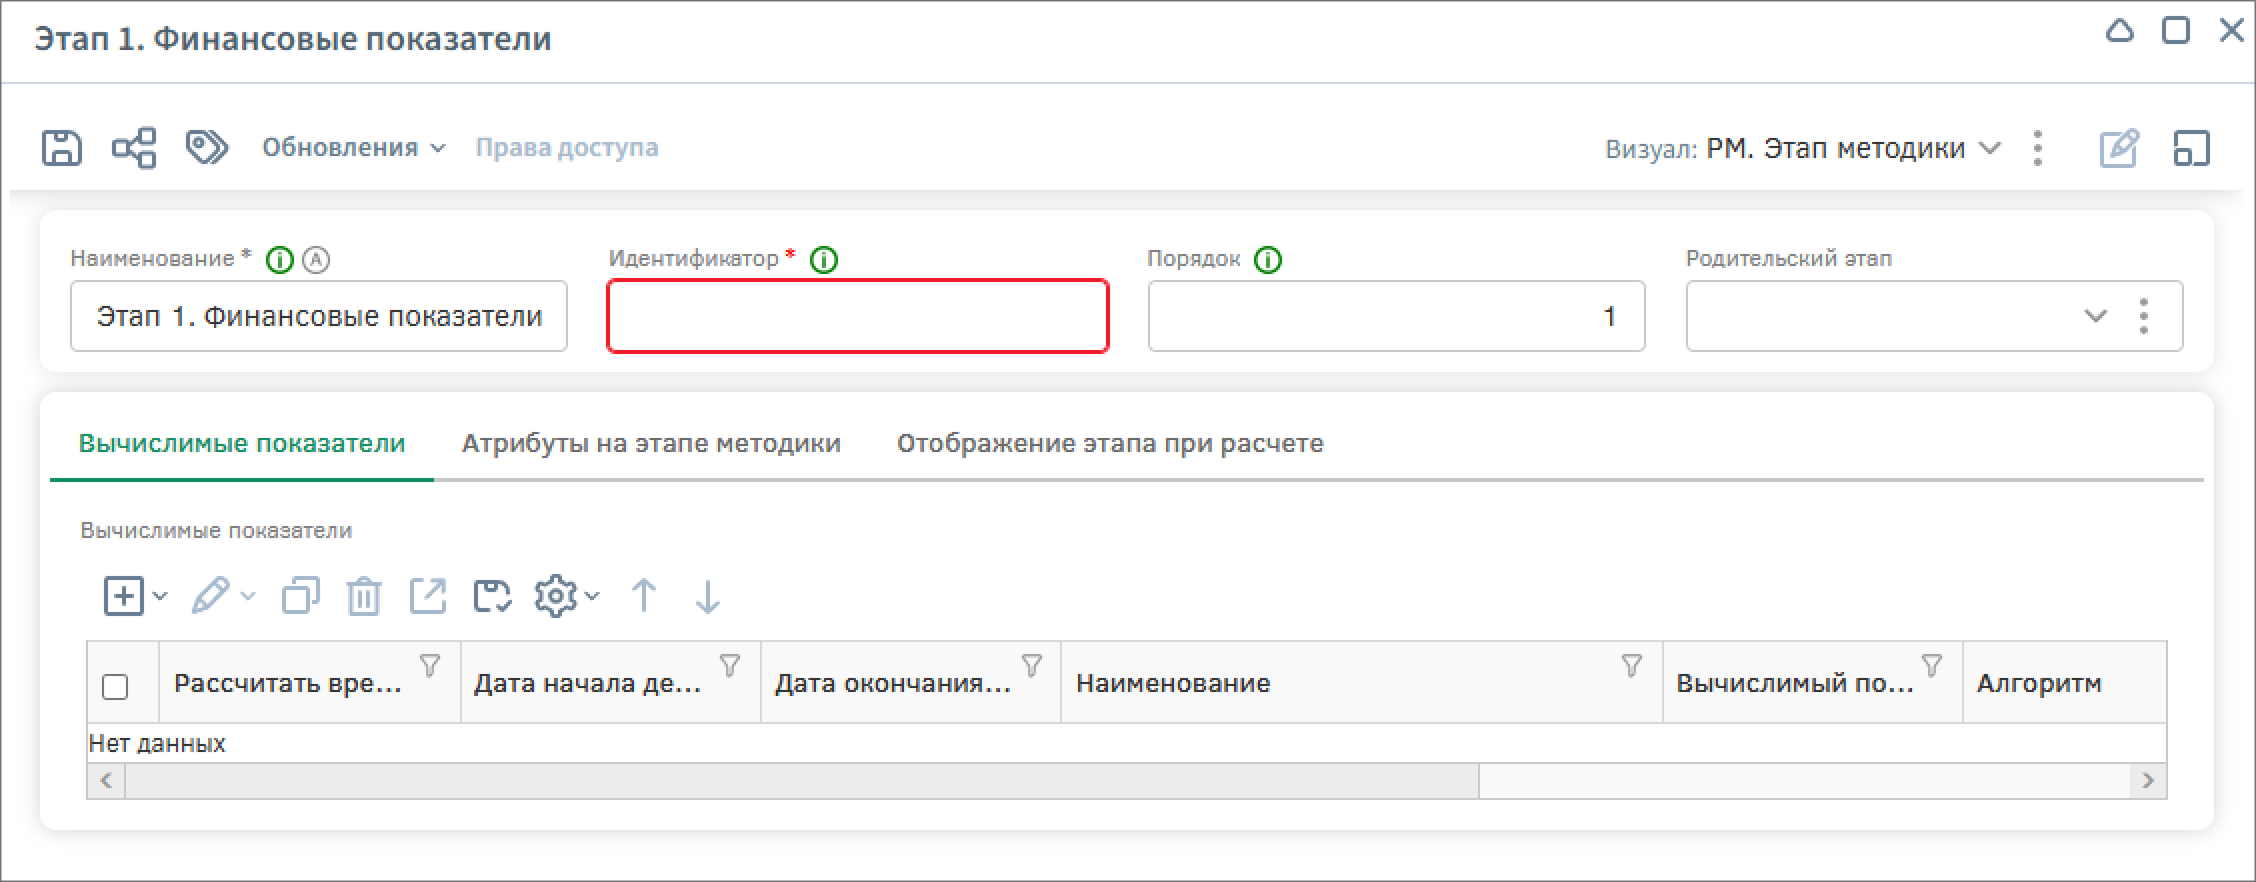Click into the empty Идентификатор field
The image size is (2256, 882).
click(x=858, y=316)
